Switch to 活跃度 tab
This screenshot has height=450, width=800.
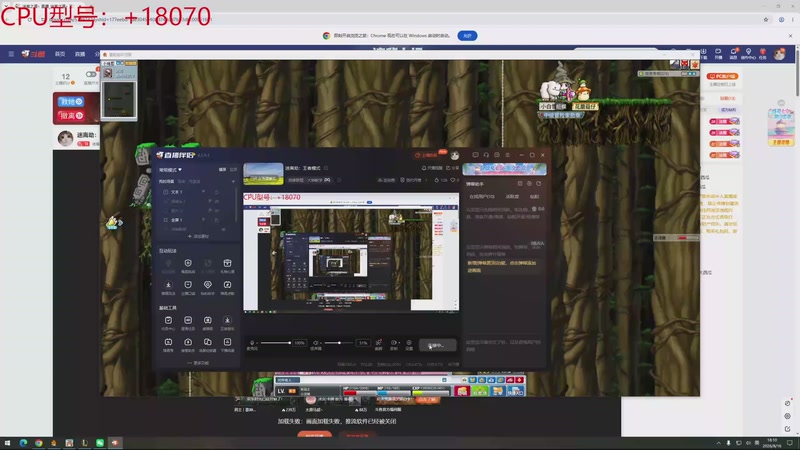click(x=512, y=196)
